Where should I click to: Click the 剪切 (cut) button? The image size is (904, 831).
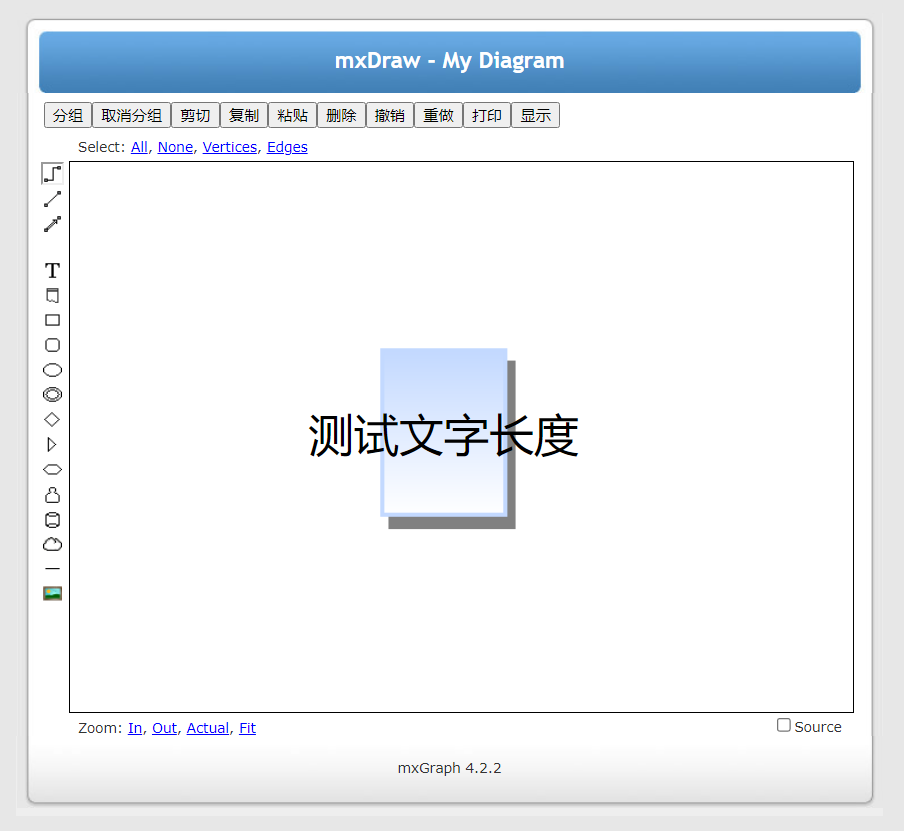coord(195,115)
